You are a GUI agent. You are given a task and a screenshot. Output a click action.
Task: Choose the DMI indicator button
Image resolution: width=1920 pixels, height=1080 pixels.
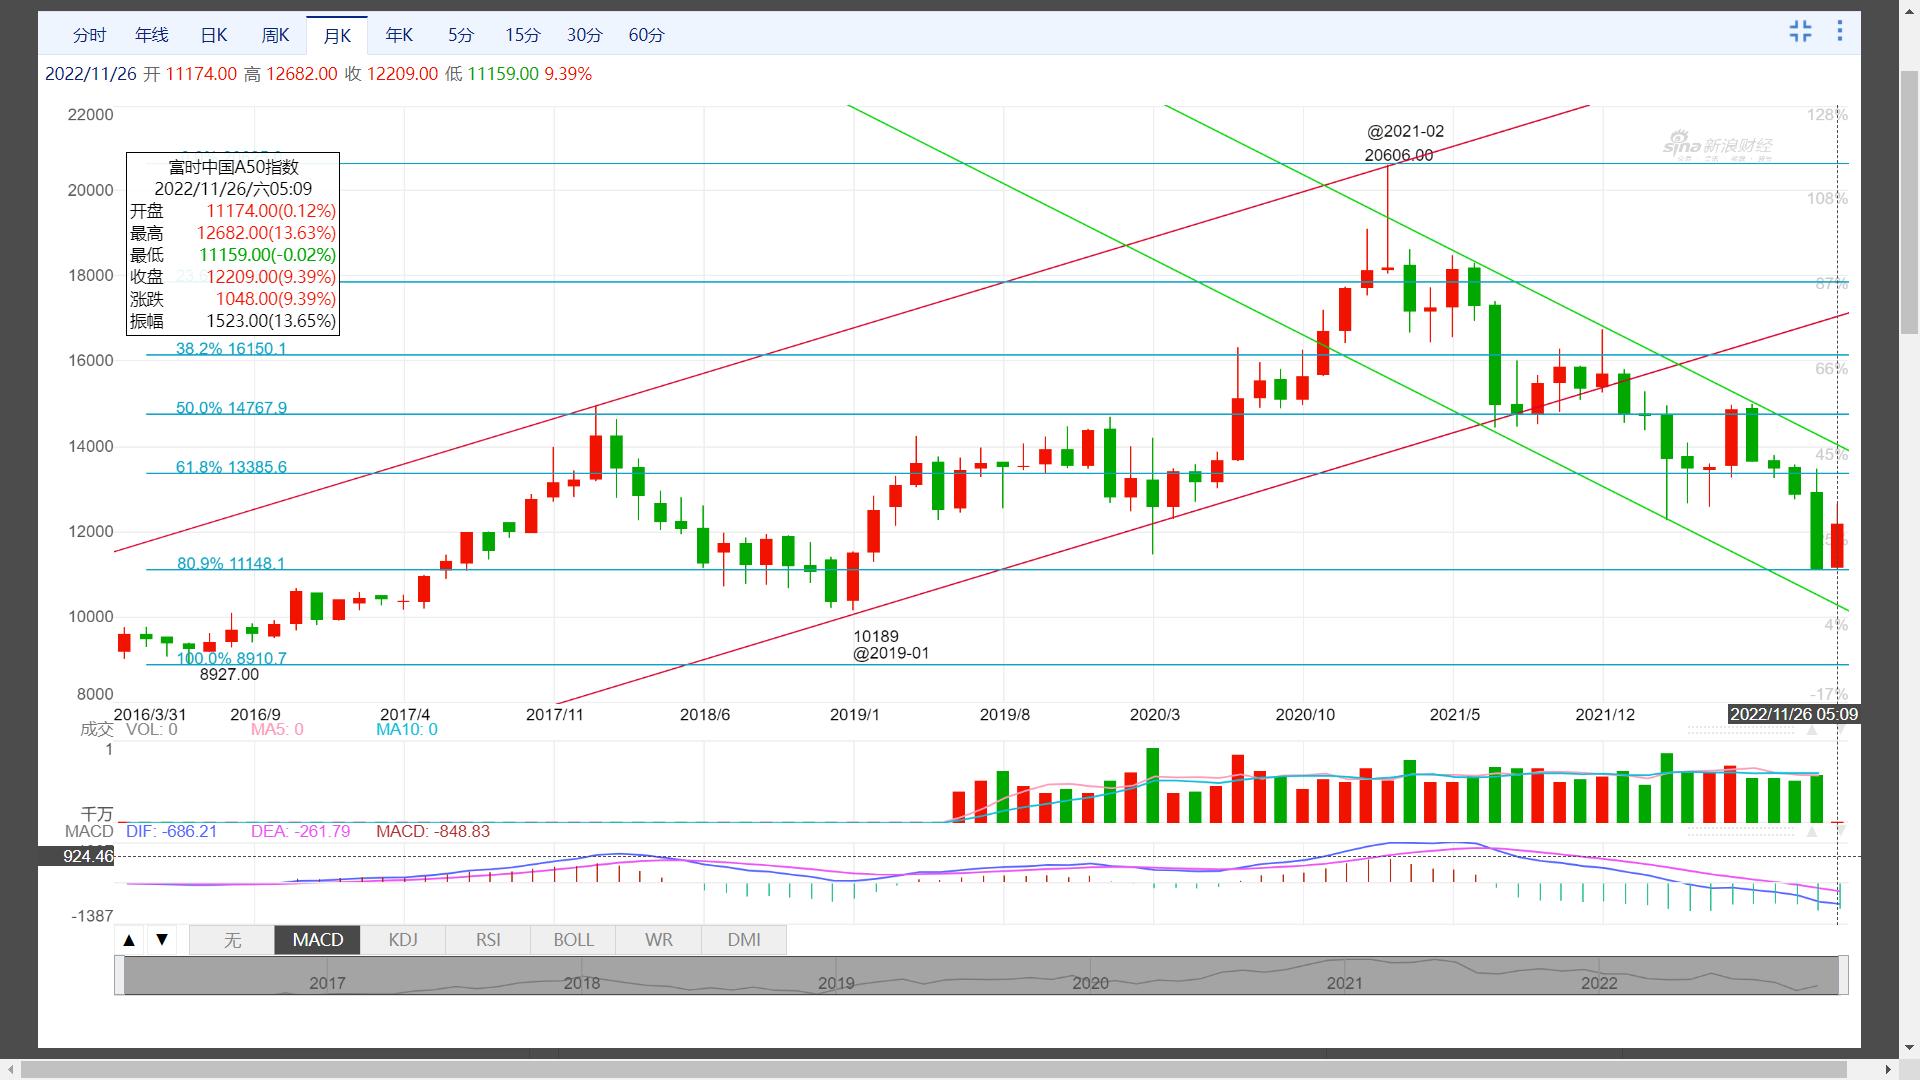tap(743, 940)
